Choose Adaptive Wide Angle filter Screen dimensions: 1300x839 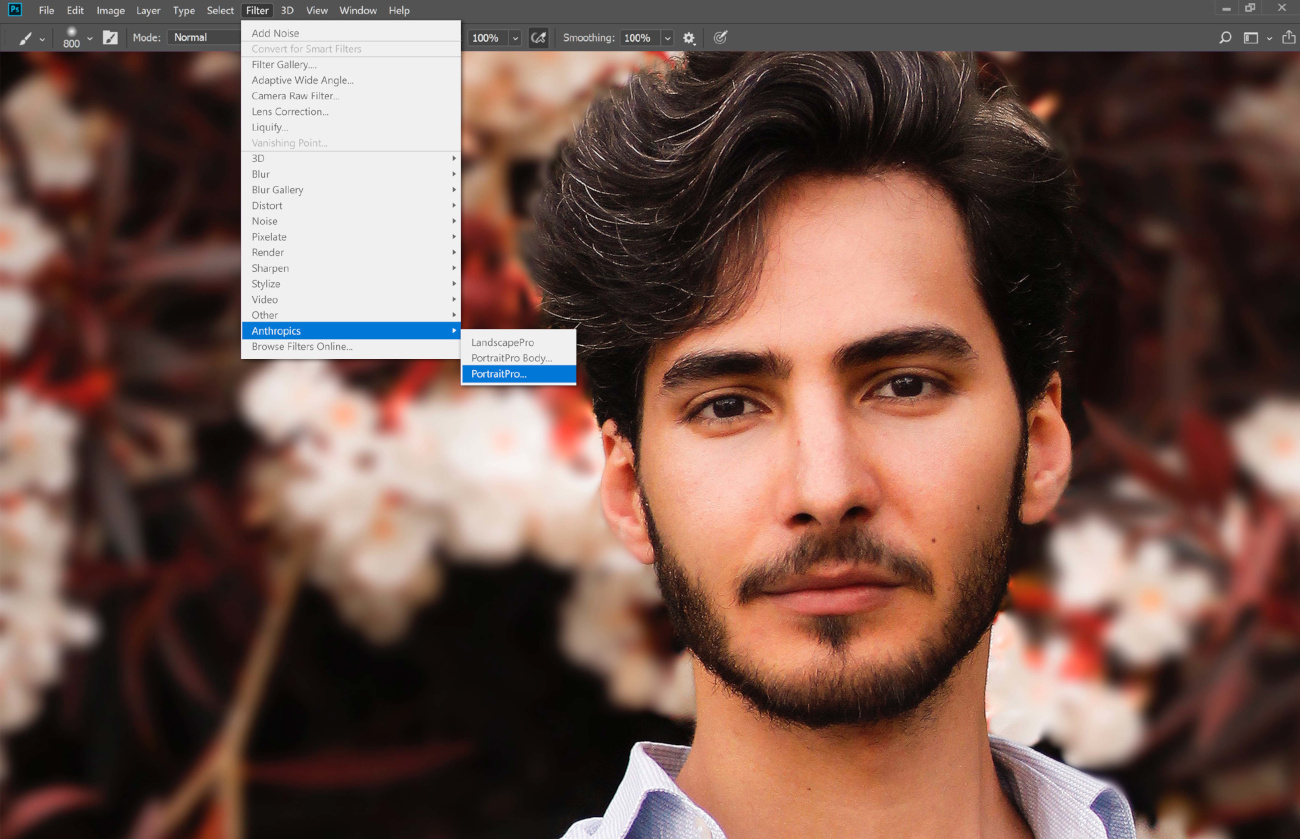pyautogui.click(x=351, y=80)
